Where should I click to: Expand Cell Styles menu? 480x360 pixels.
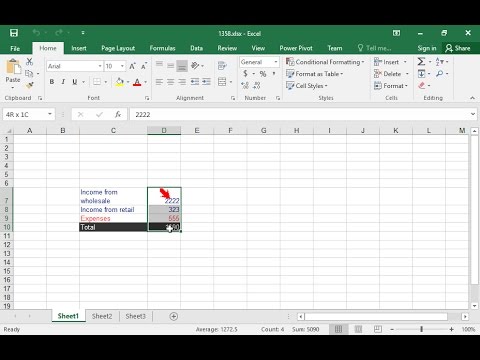[307, 86]
